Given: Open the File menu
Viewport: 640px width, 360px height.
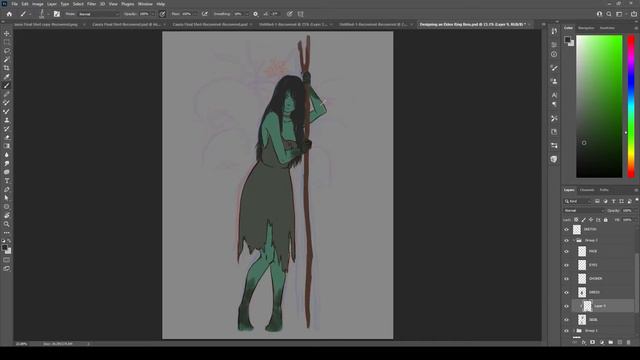Looking at the screenshot, I should click(15, 4).
